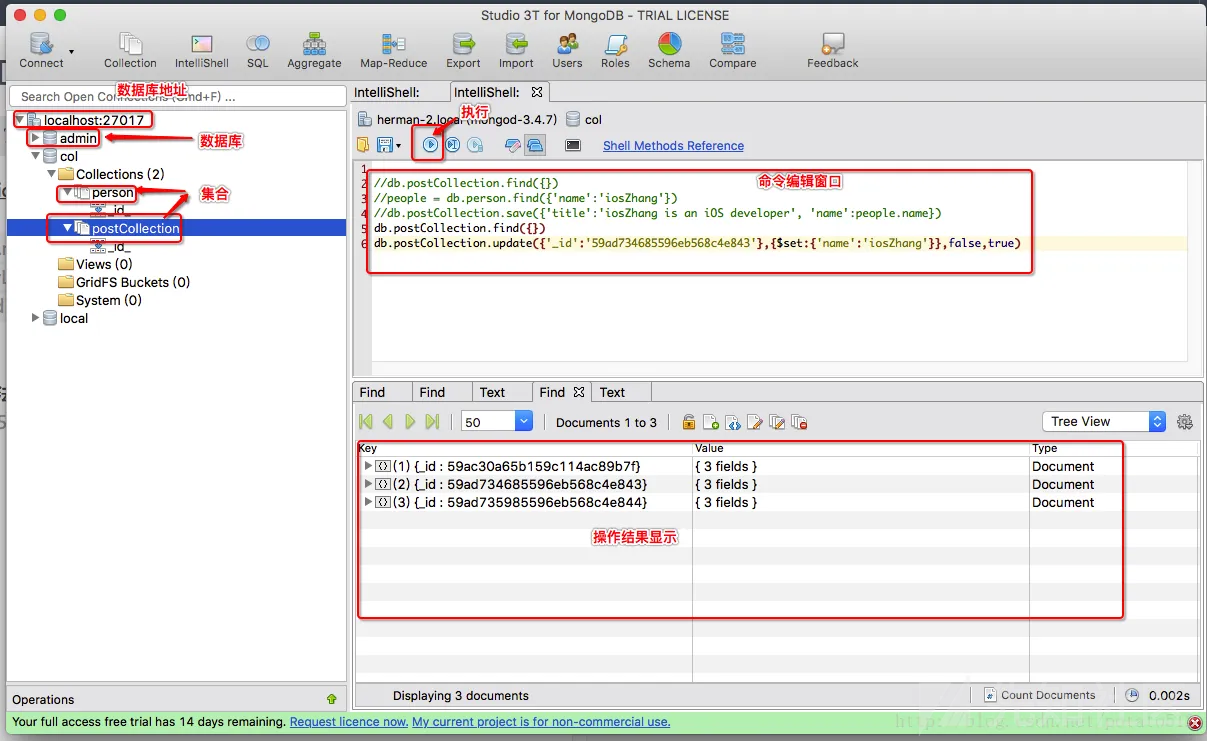Switch to the second Find result tab
This screenshot has height=741, width=1207.
442,392
